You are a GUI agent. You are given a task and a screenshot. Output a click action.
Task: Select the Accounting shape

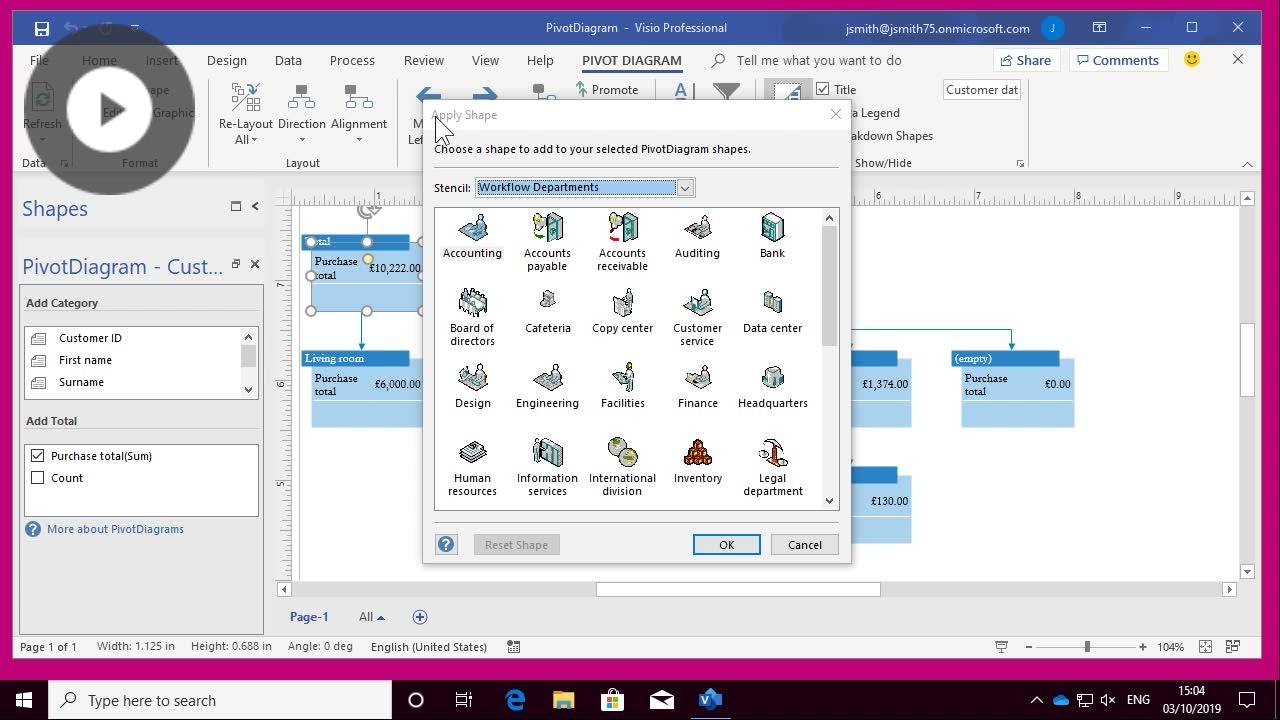coord(472,235)
